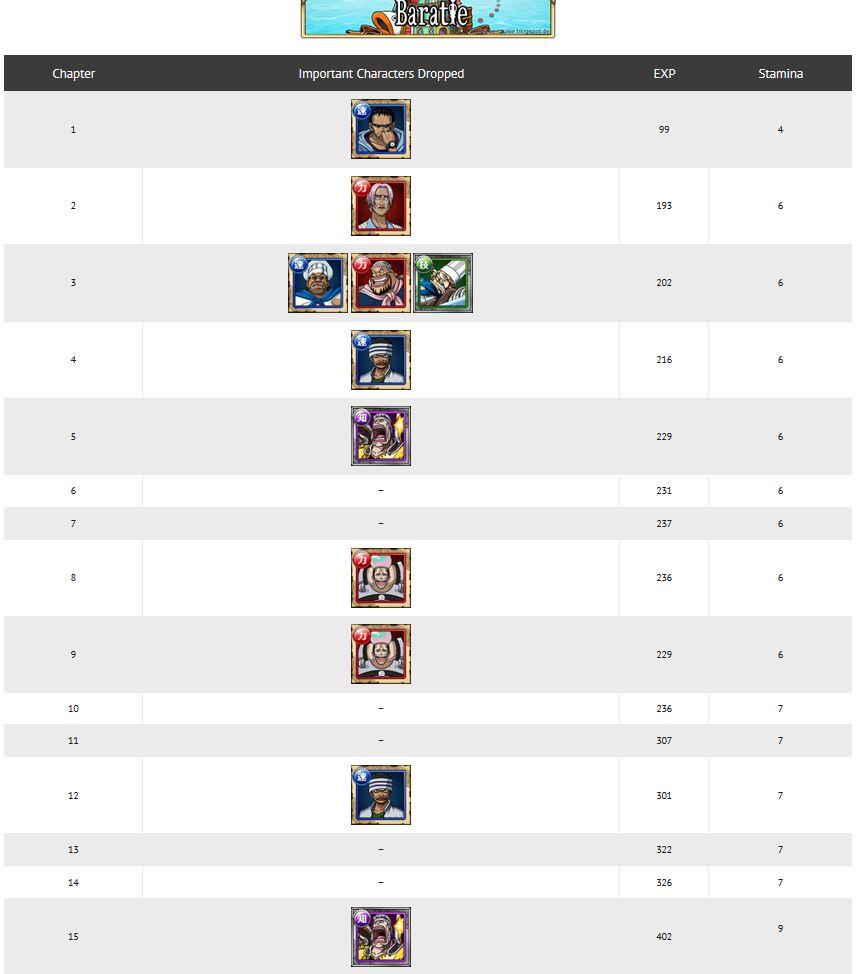The height and width of the screenshot is (974, 860).
Task: Select the red character icon in chapter 9
Action: (380, 654)
